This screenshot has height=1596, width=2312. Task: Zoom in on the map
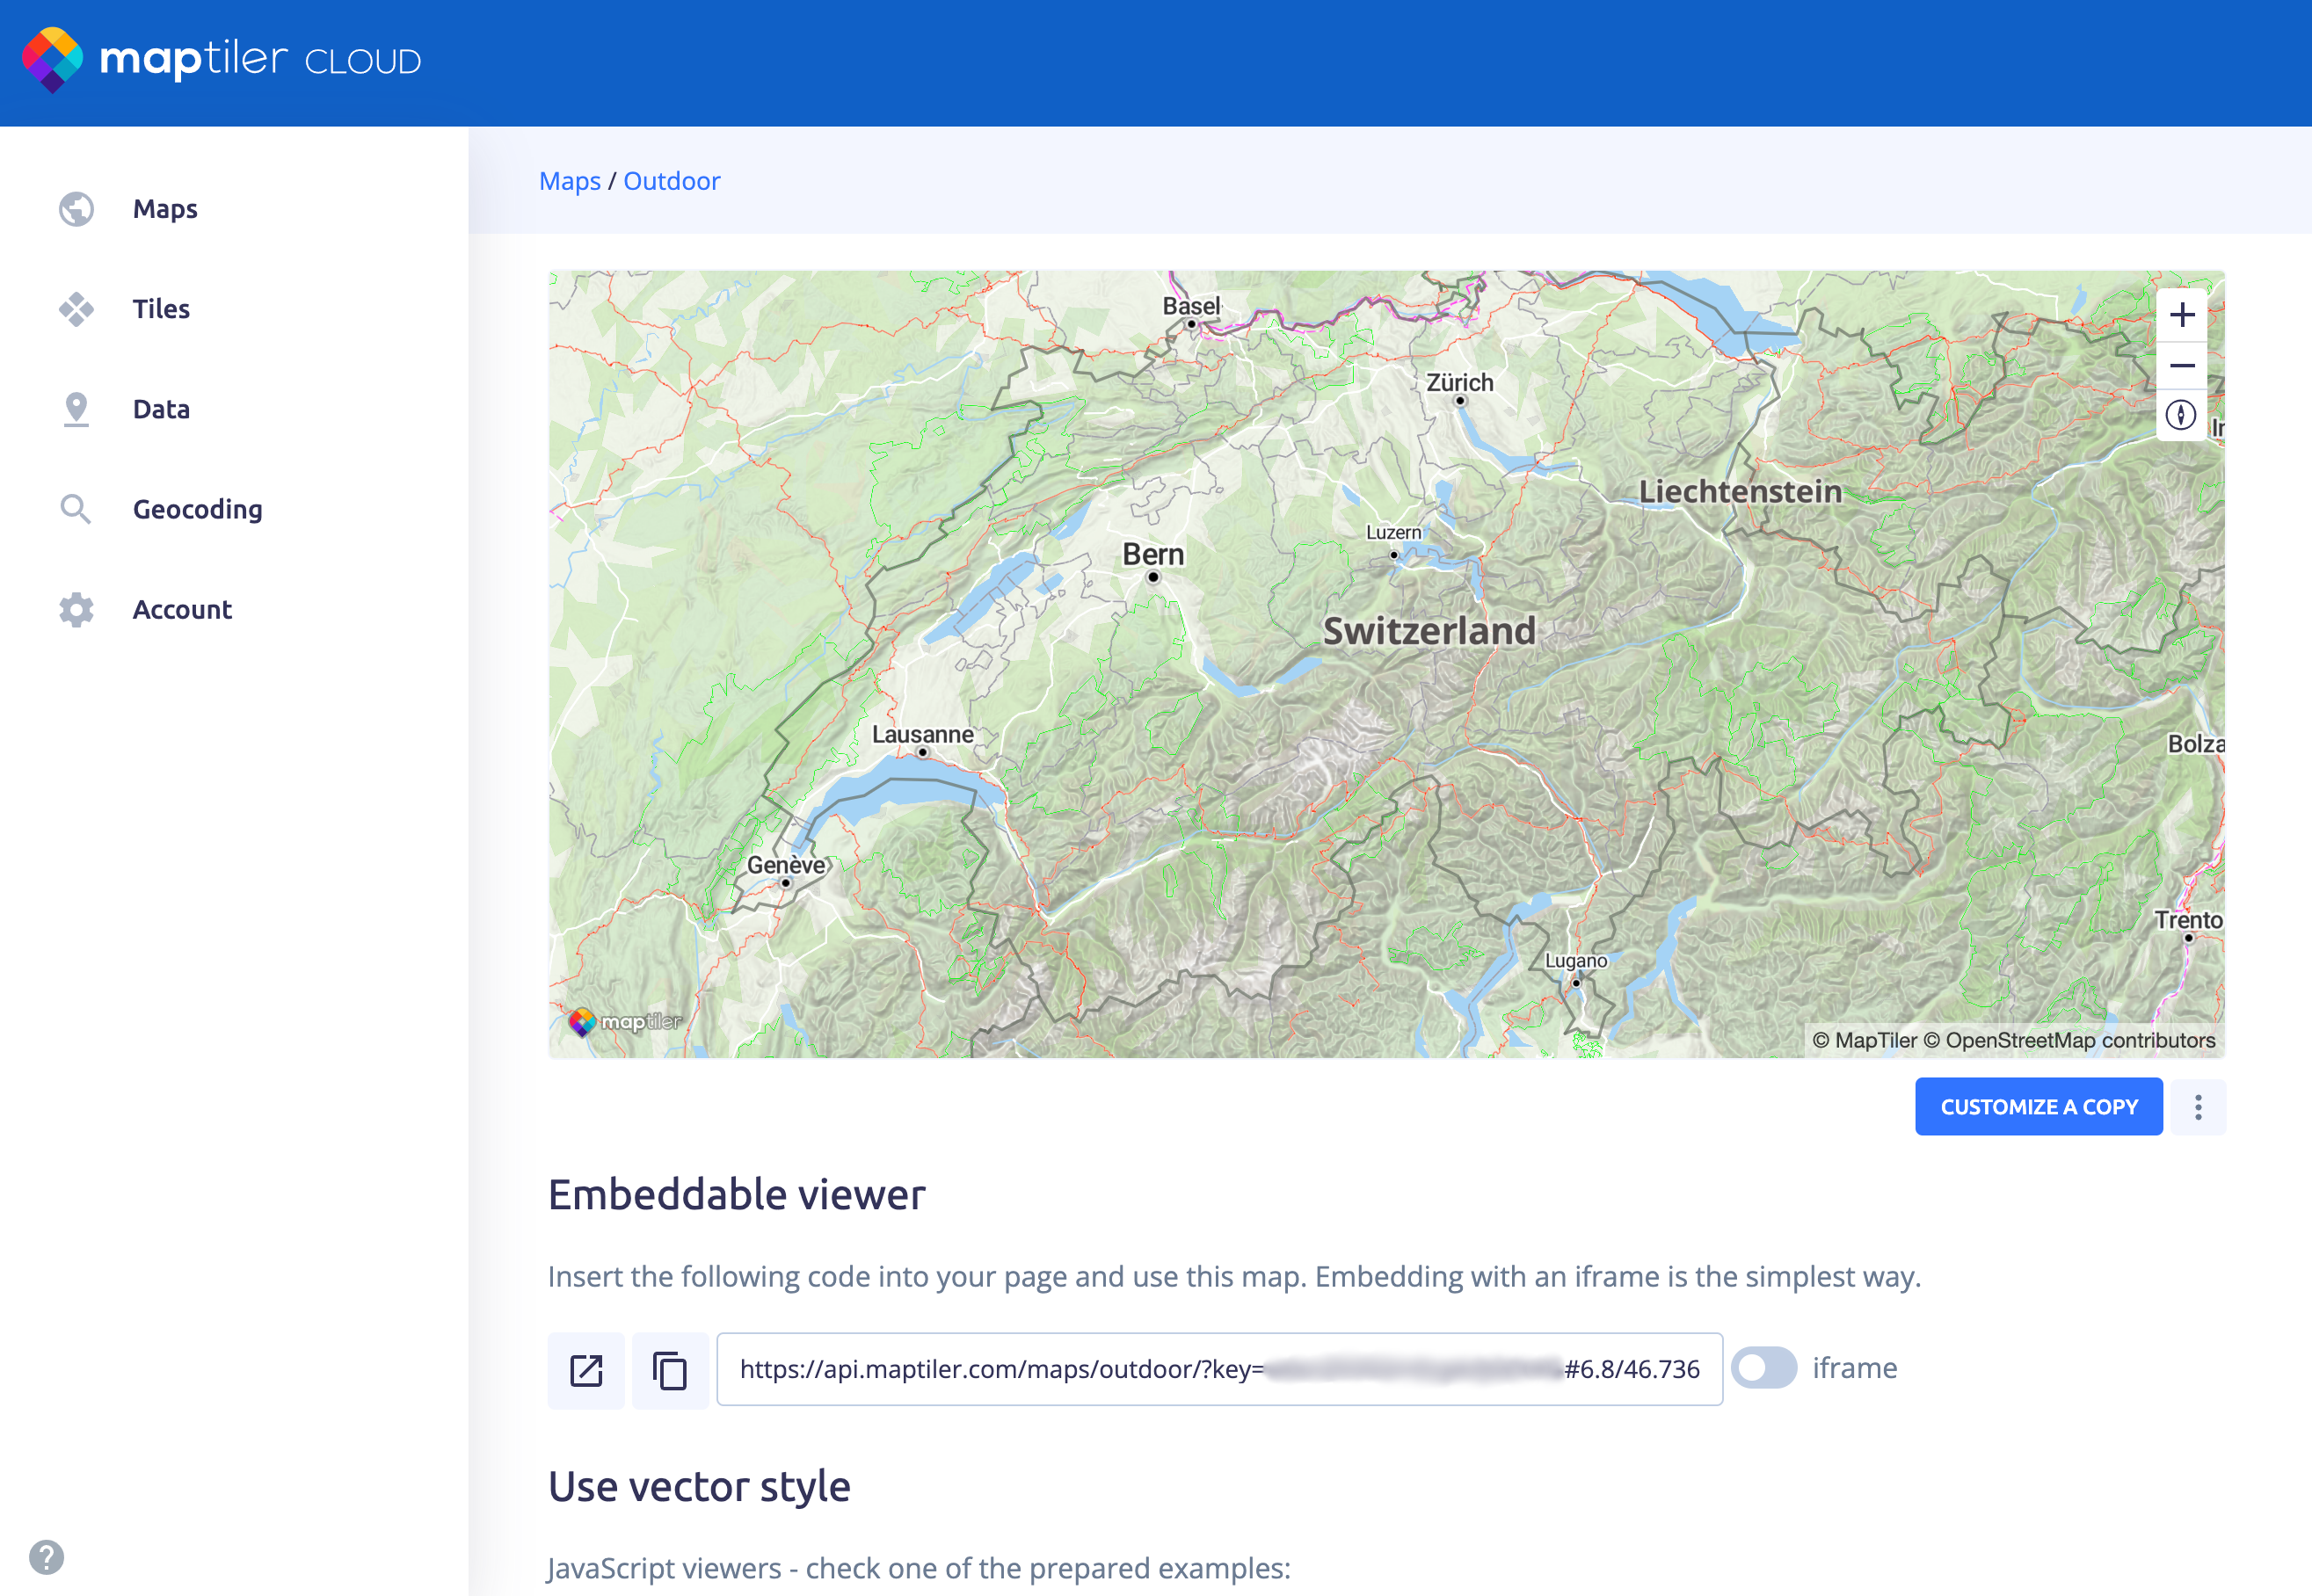2181,315
